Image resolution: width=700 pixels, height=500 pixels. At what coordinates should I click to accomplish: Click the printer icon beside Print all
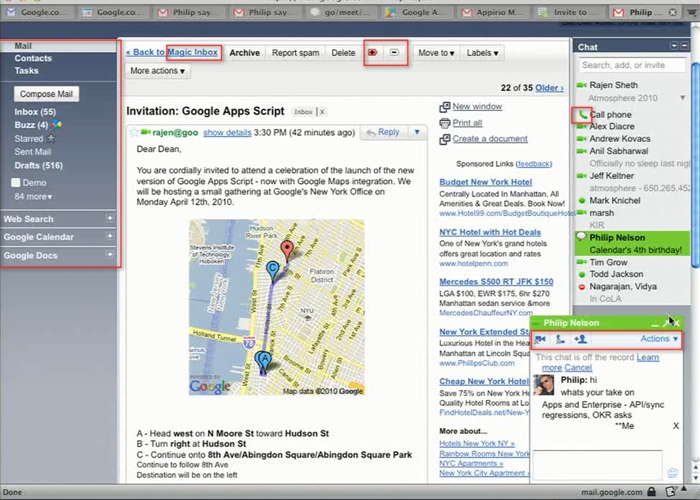(x=444, y=123)
